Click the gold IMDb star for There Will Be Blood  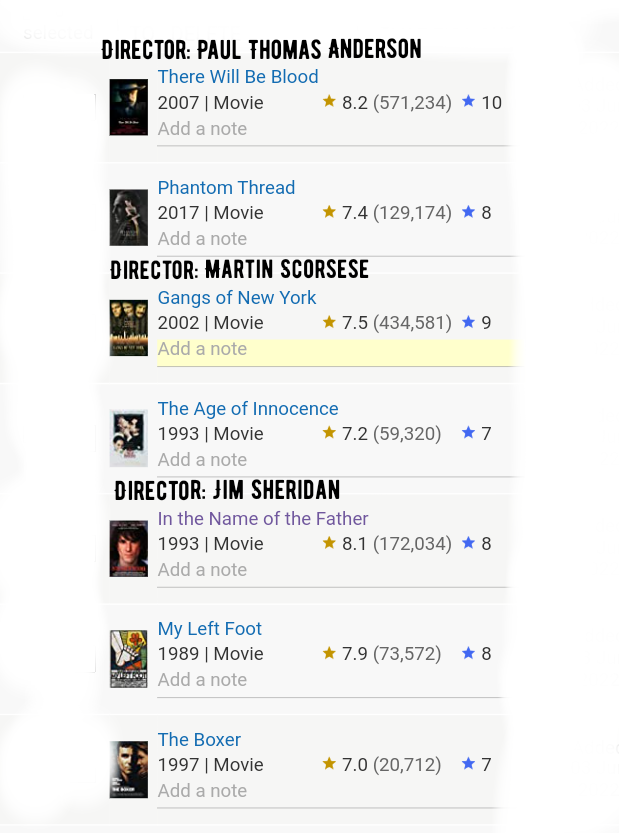coord(329,101)
